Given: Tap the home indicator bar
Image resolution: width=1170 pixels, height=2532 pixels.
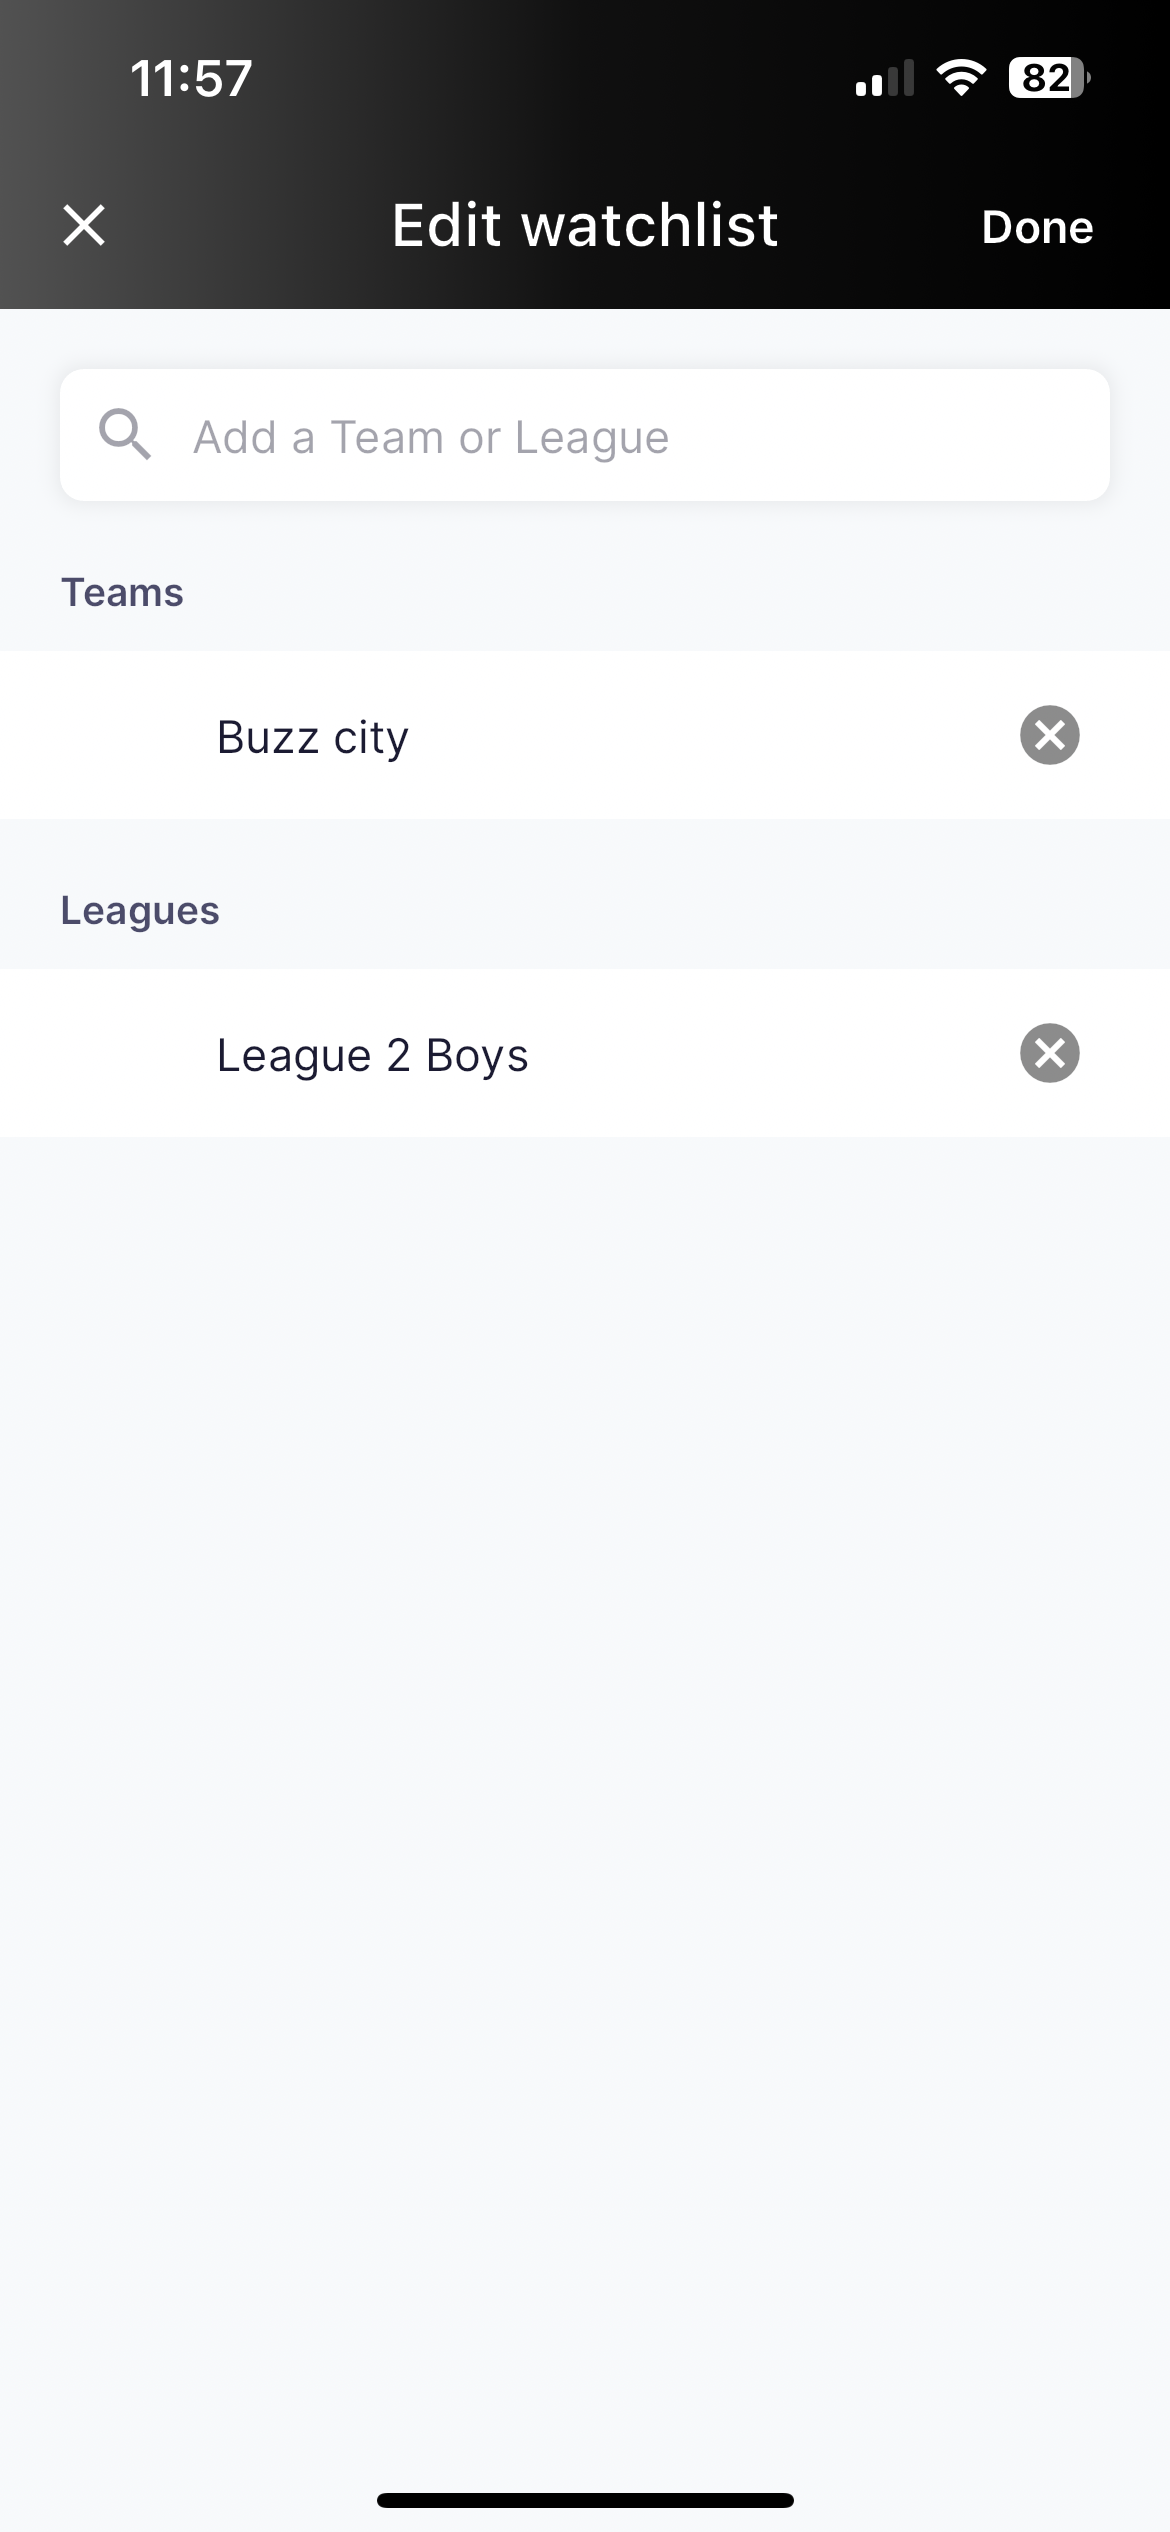Looking at the screenshot, I should pyautogui.click(x=585, y=2500).
